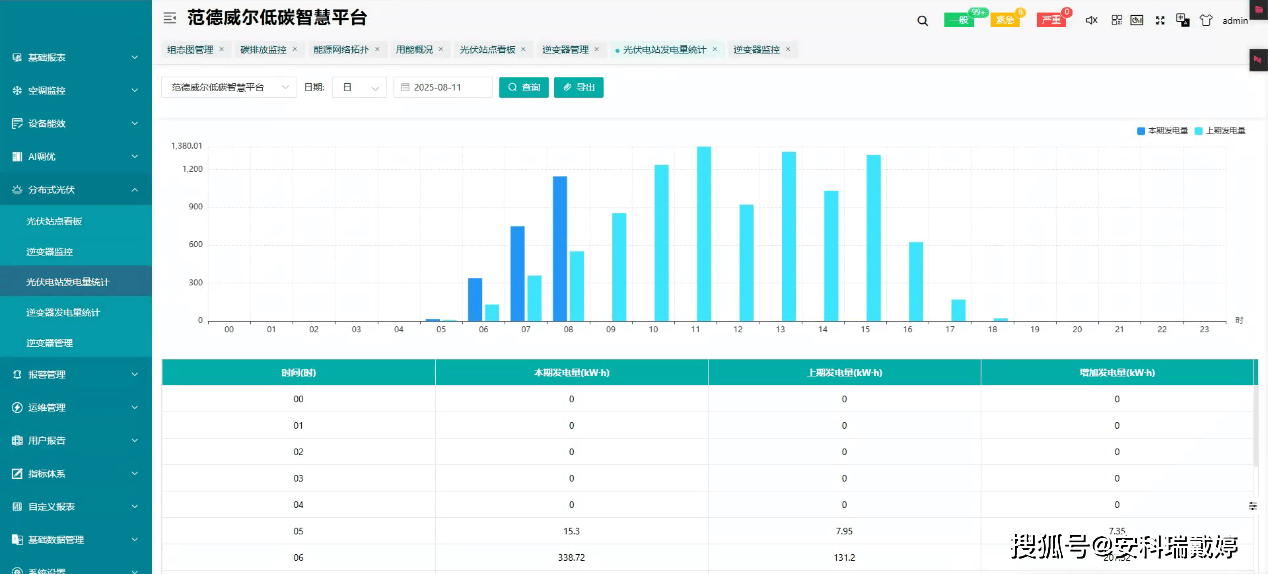The height and width of the screenshot is (574, 1268).
Task: Close the 碳排放监控 tab
Action: click(294, 49)
